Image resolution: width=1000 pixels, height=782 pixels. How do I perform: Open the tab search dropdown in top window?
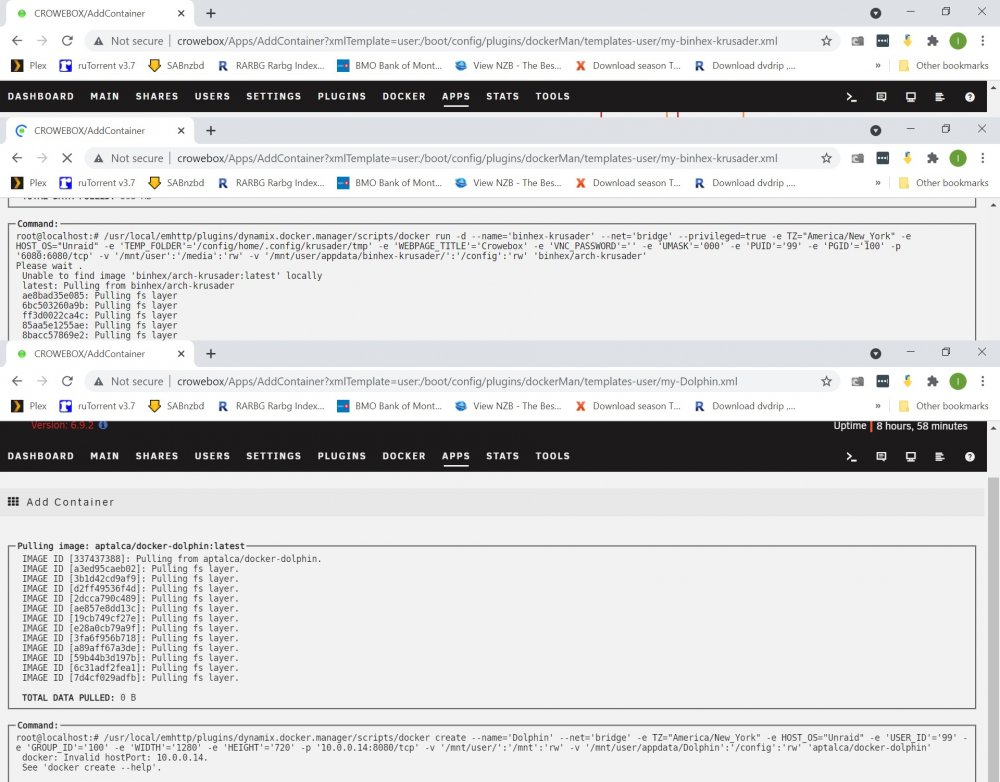[876, 13]
